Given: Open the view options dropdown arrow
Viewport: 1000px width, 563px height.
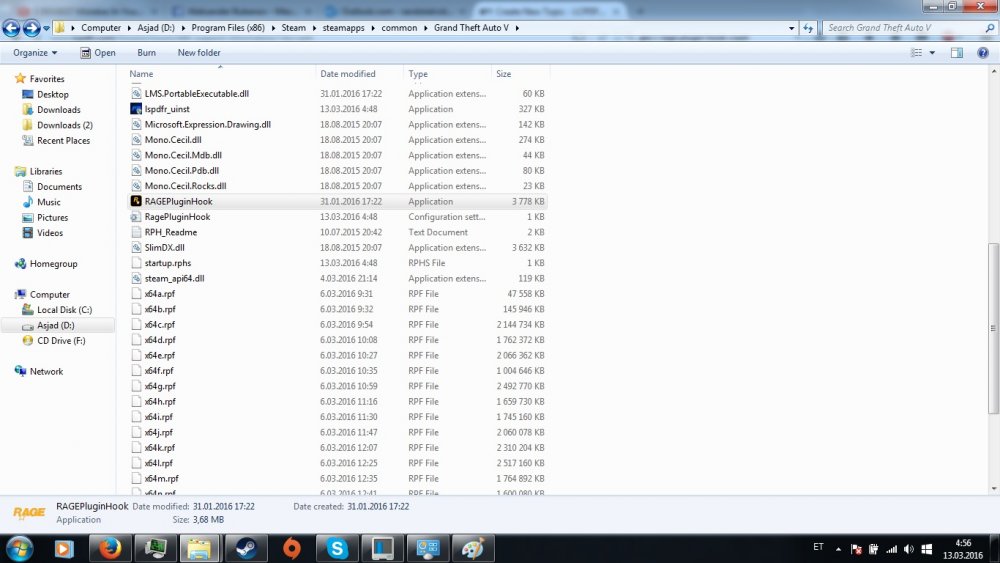Looking at the screenshot, I should [932, 53].
